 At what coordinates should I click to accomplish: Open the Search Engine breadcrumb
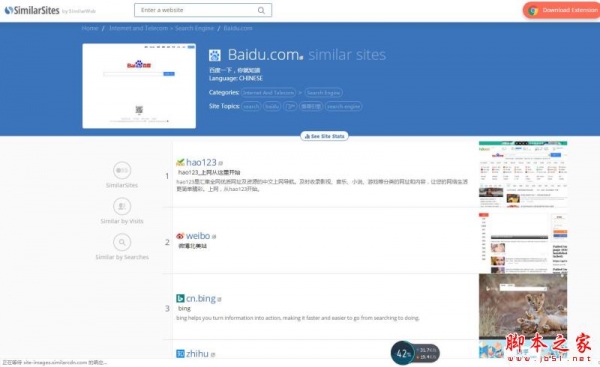tap(194, 28)
